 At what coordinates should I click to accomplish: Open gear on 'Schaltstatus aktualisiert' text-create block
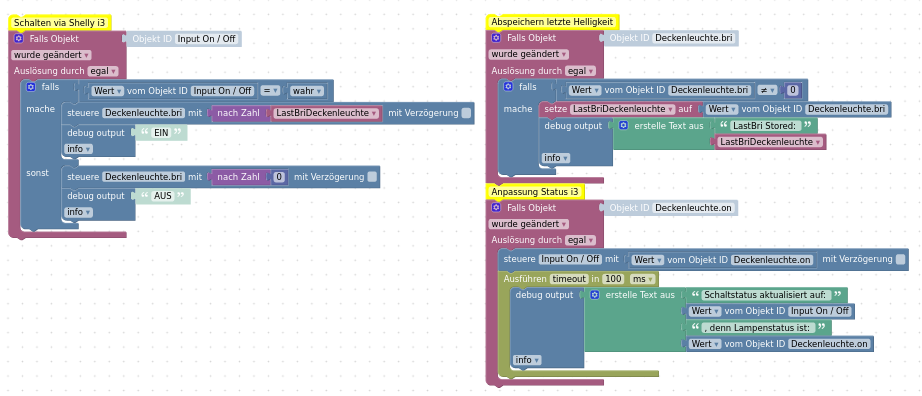click(x=595, y=295)
